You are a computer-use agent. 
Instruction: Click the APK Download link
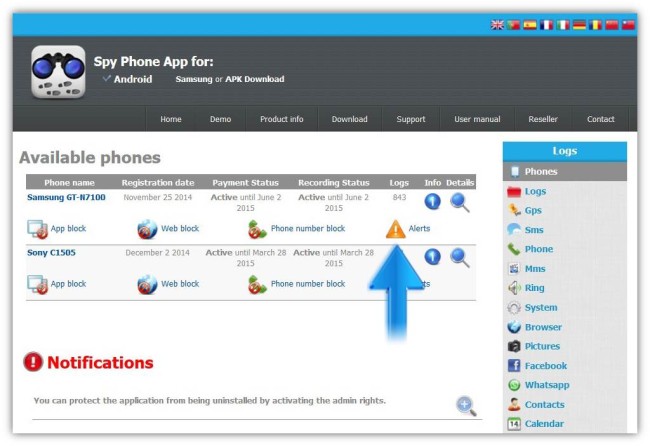point(255,79)
